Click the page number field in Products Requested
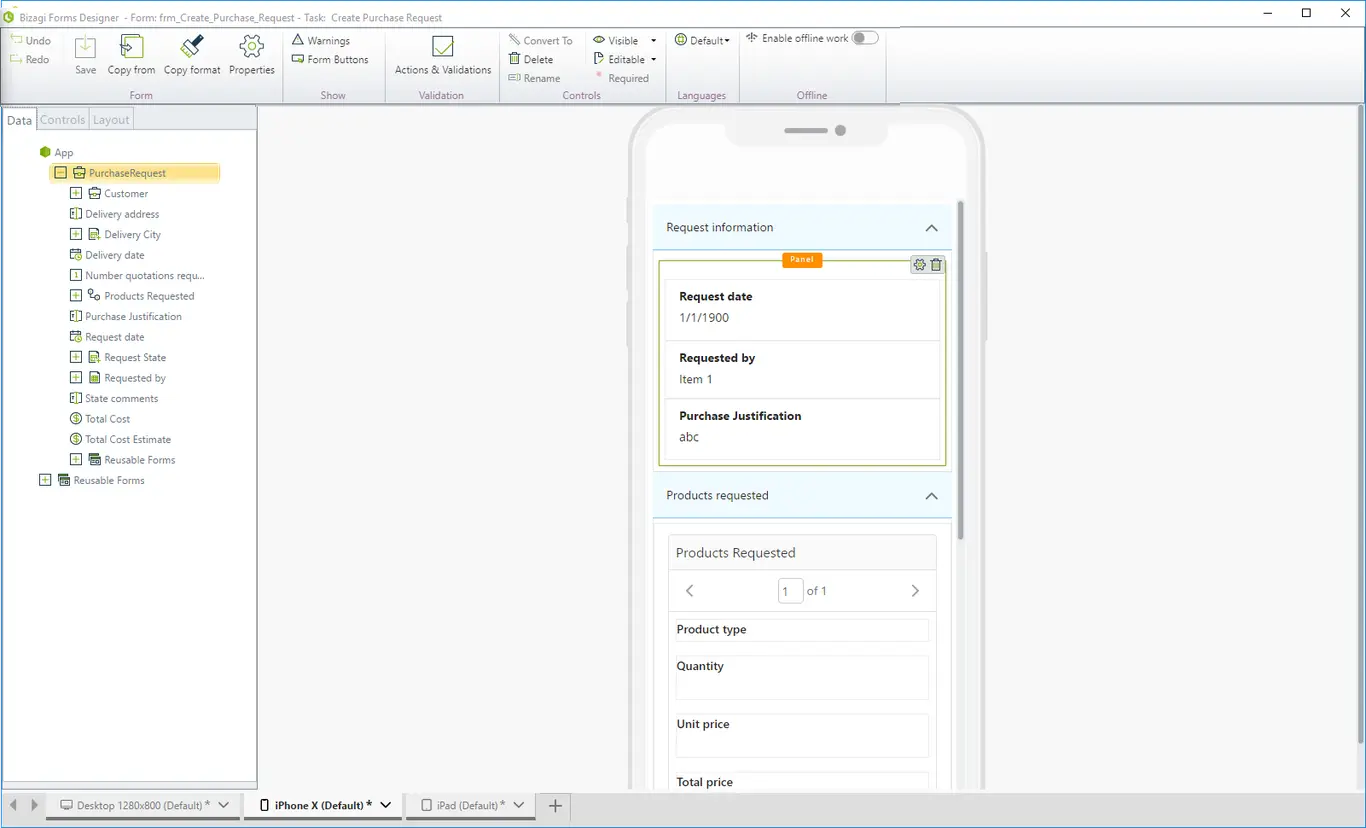Image resolution: width=1366 pixels, height=828 pixels. (790, 591)
